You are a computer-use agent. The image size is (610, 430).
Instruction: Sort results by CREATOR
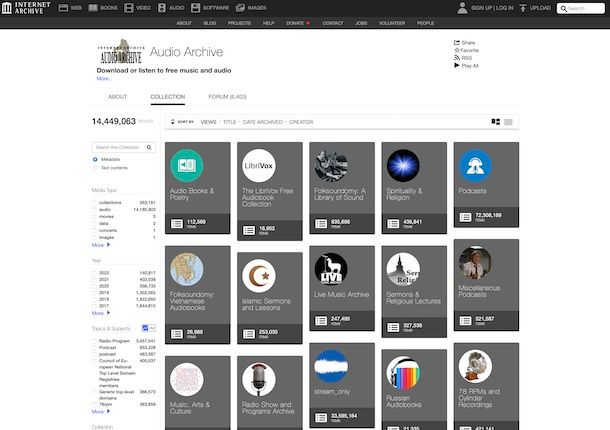[301, 122]
